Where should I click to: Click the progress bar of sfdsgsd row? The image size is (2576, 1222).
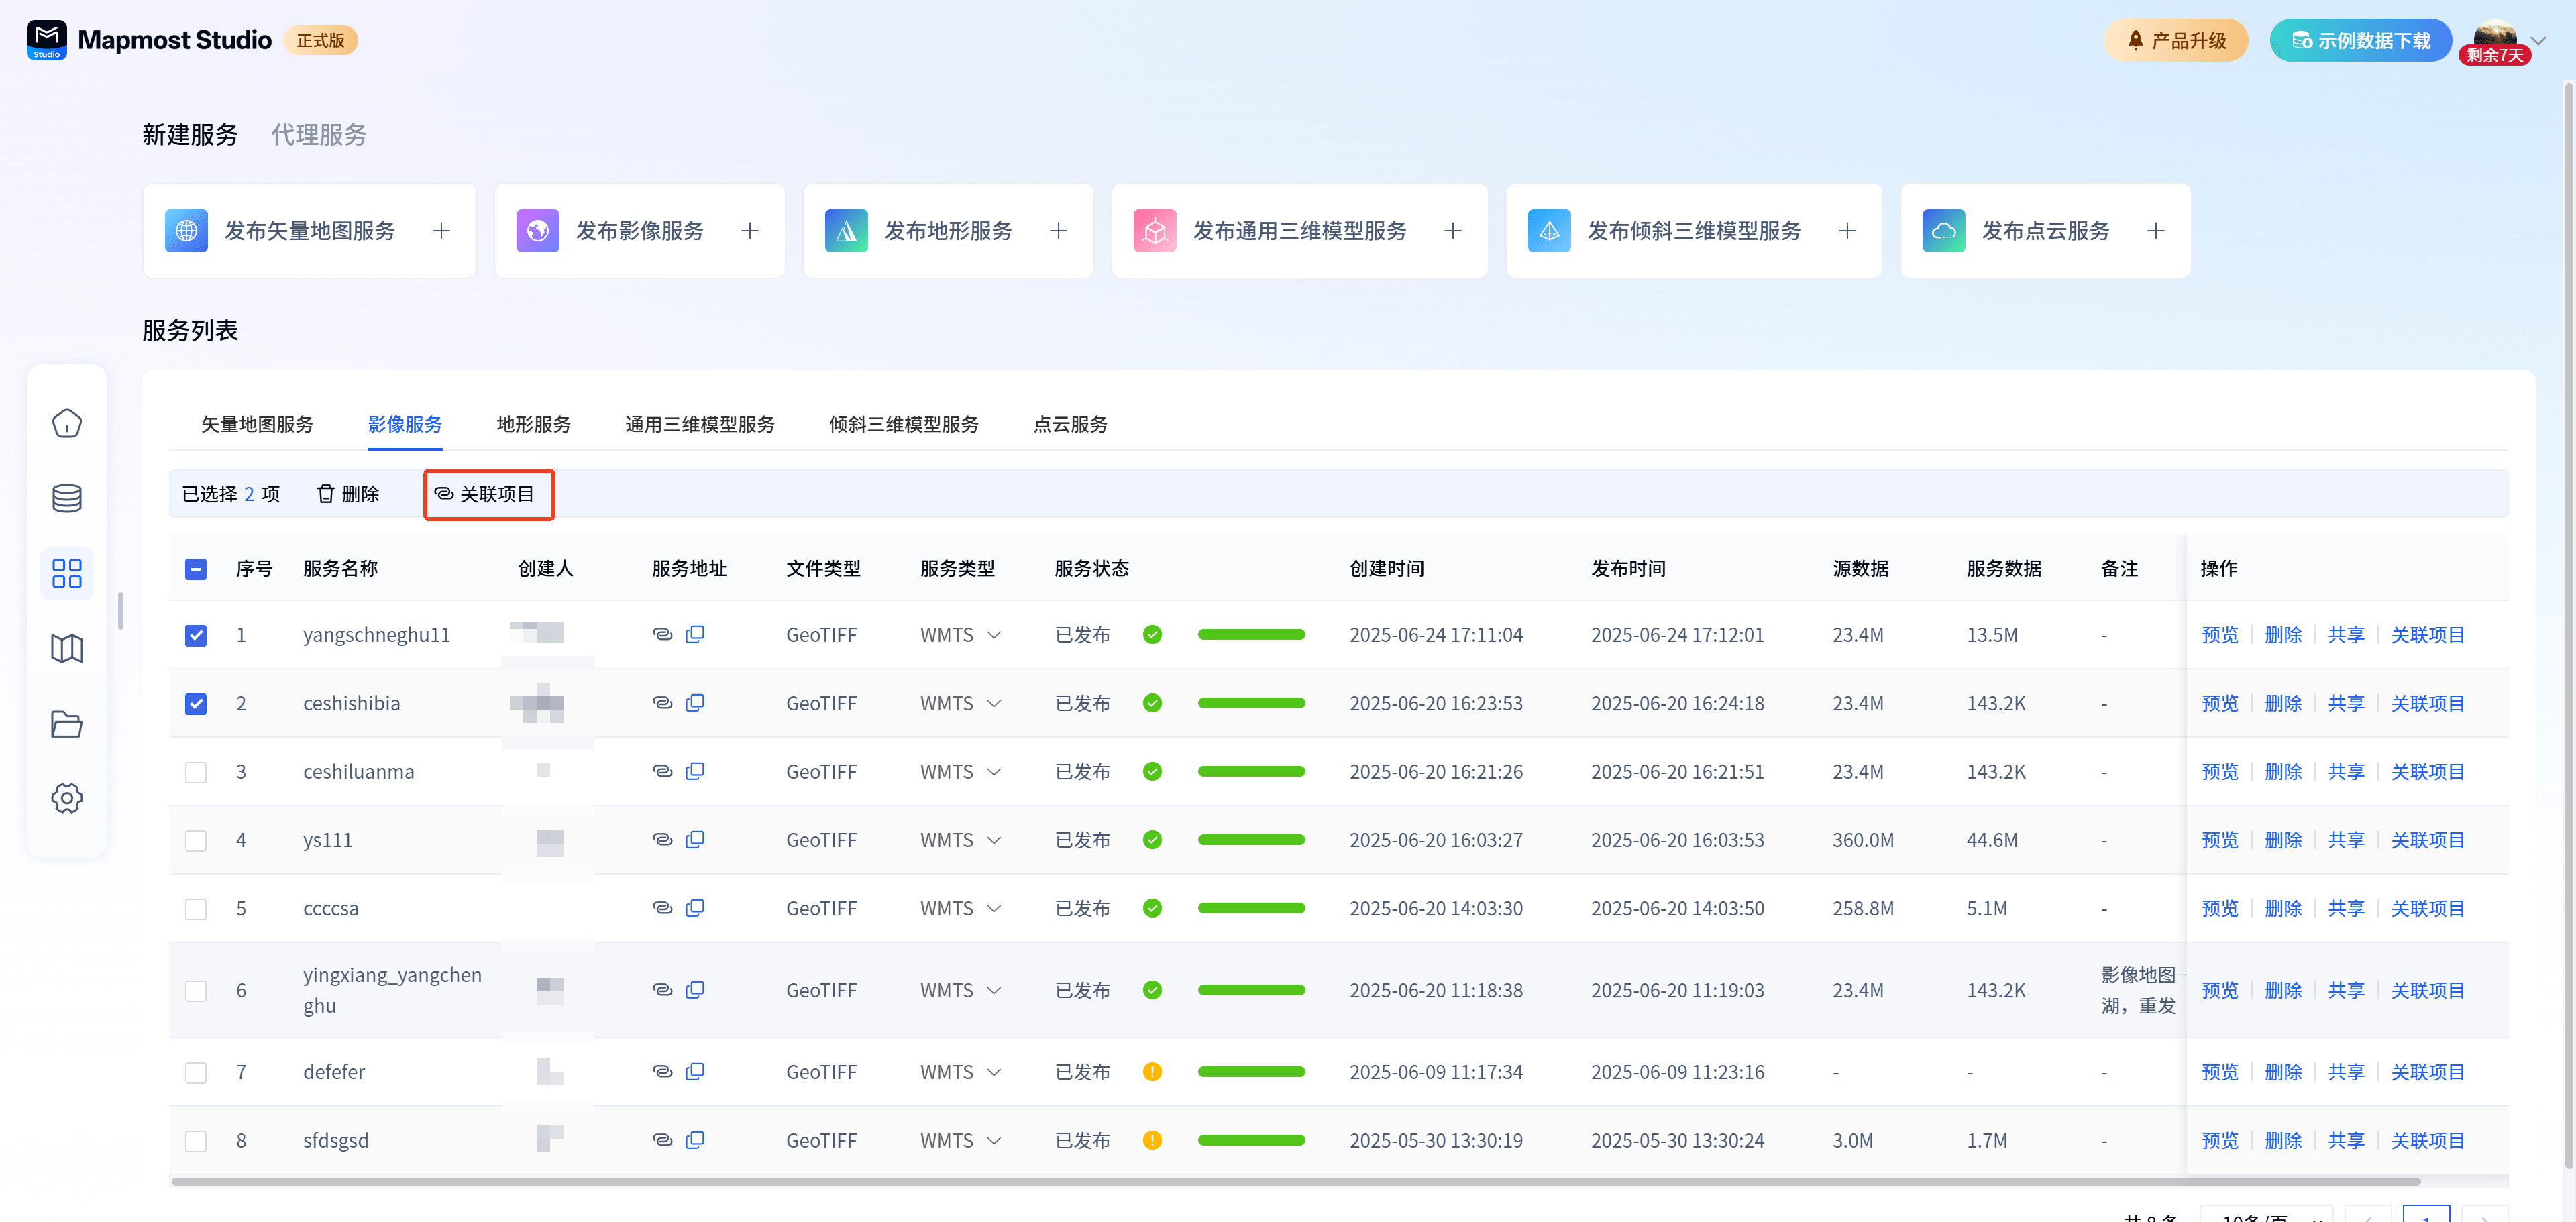(x=1251, y=1140)
